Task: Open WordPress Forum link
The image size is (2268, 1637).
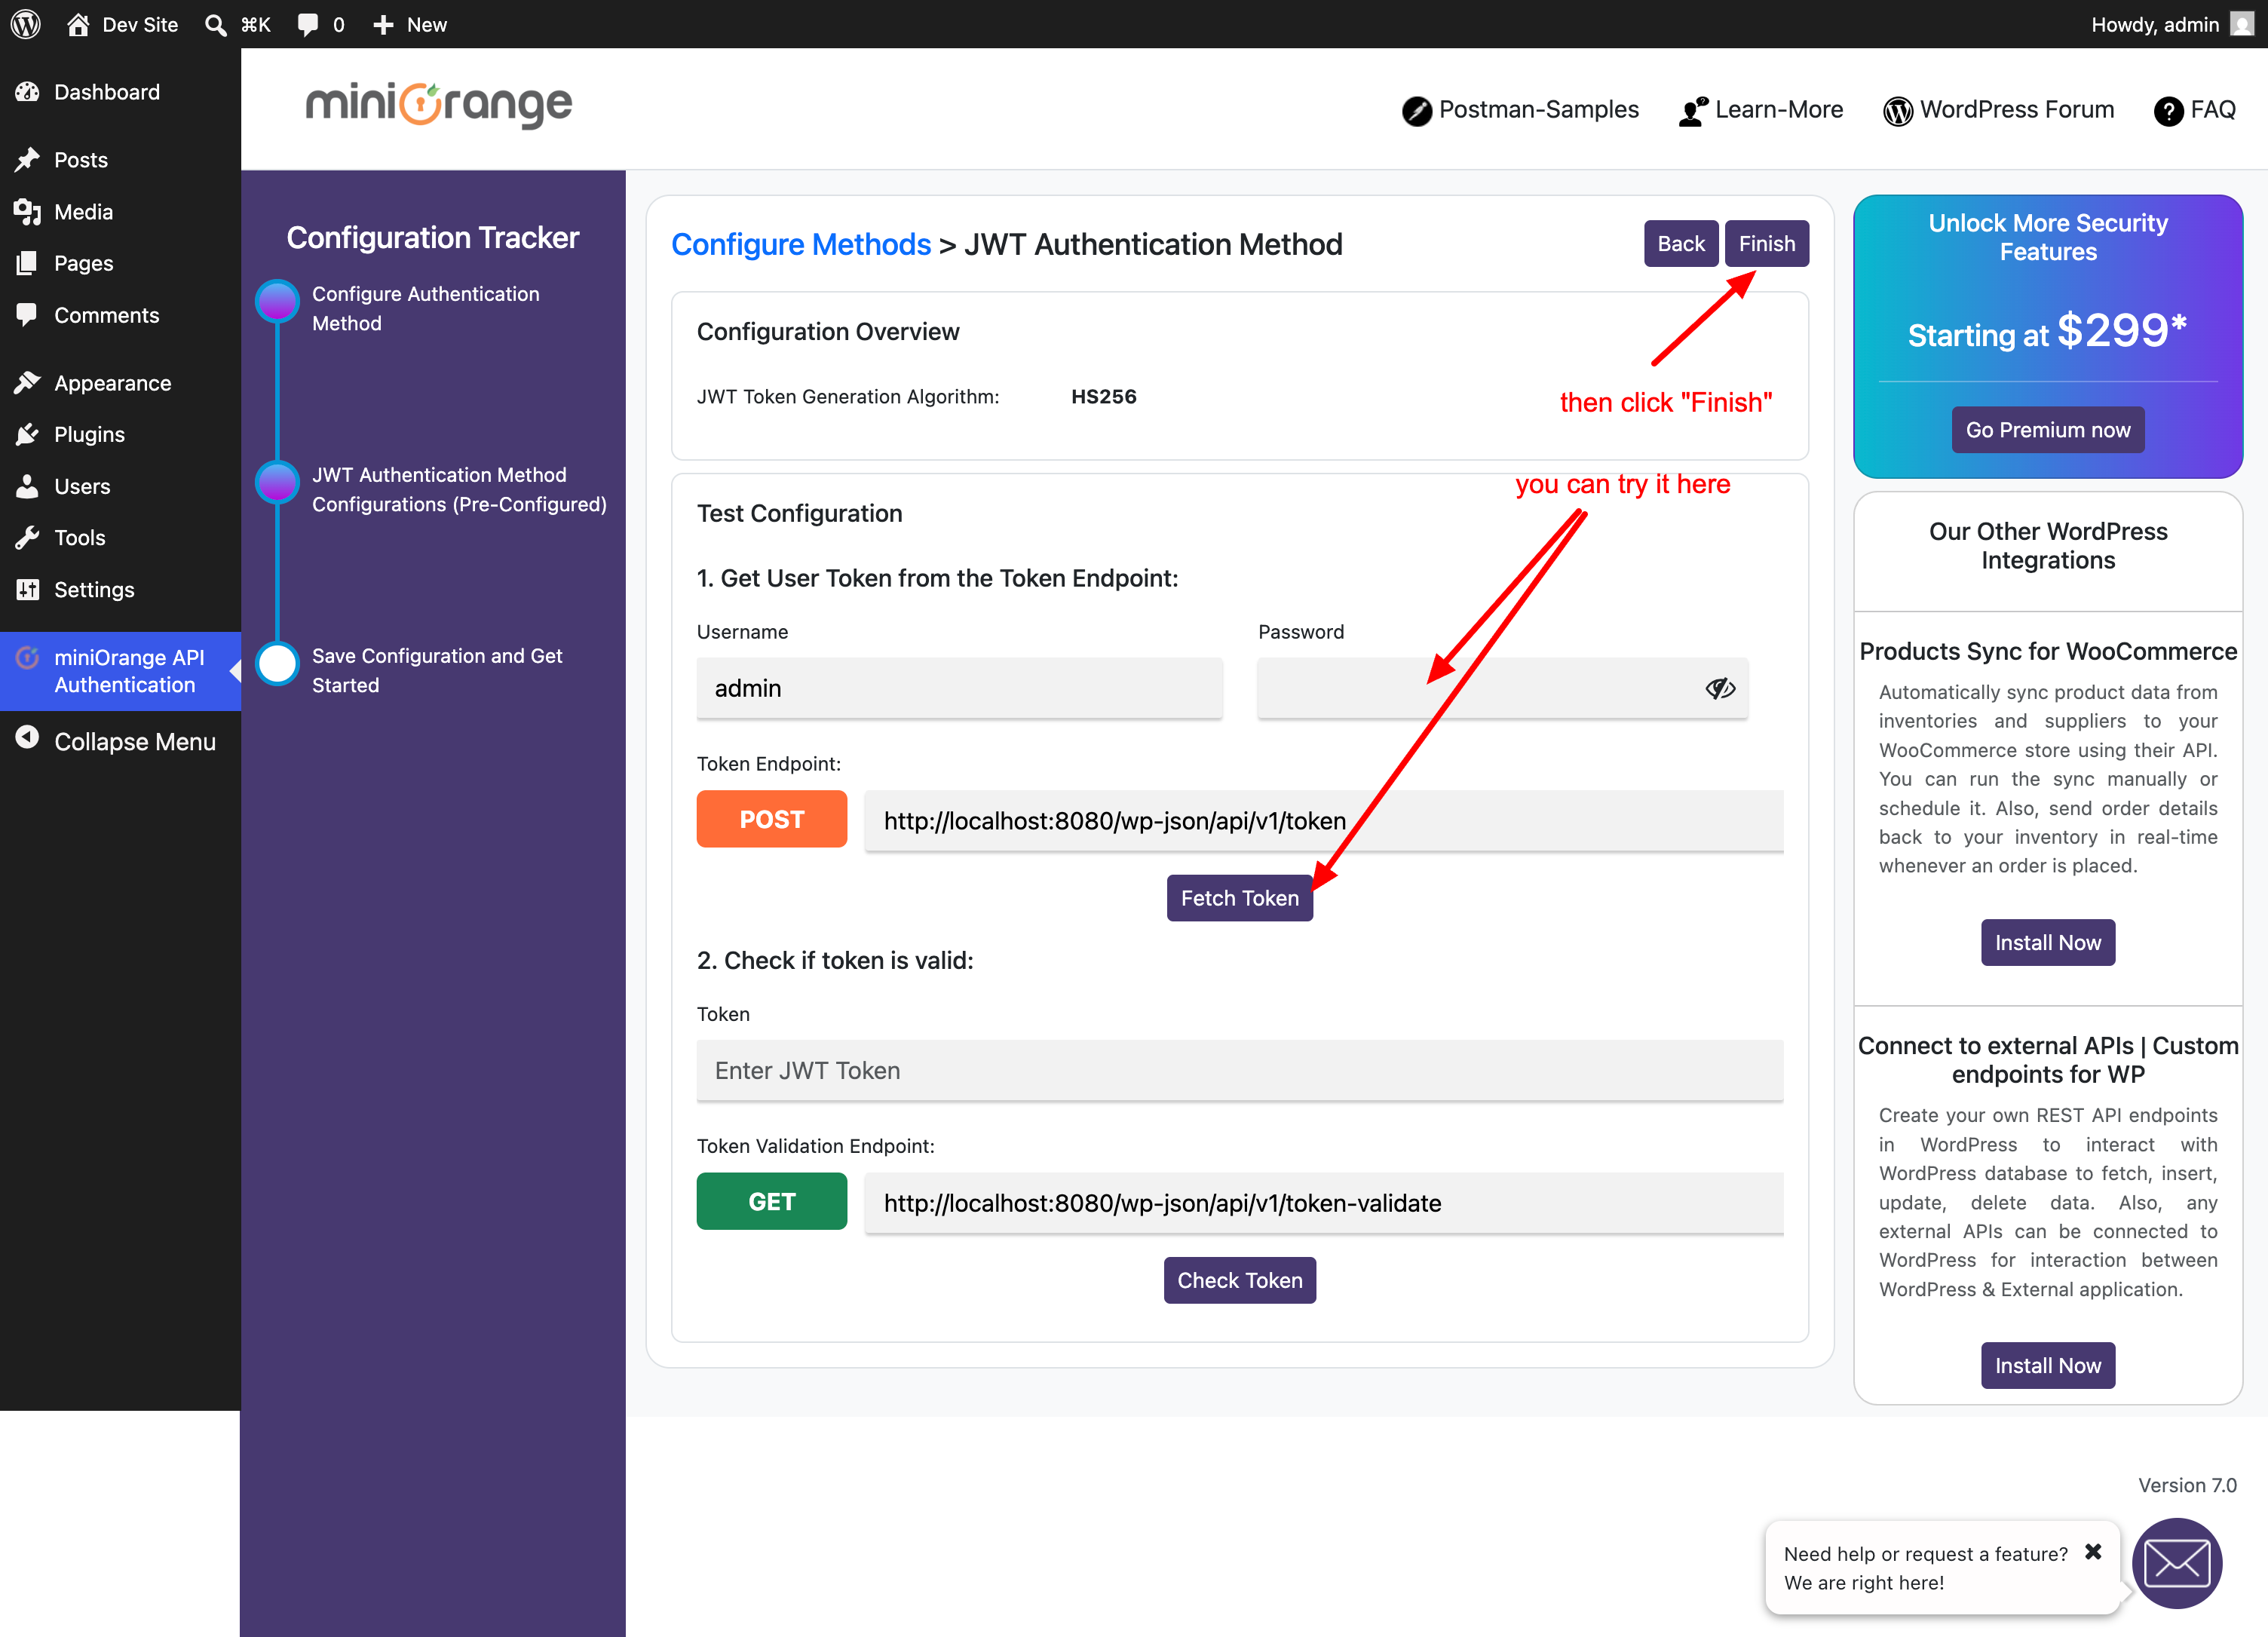Action: 1998,110
